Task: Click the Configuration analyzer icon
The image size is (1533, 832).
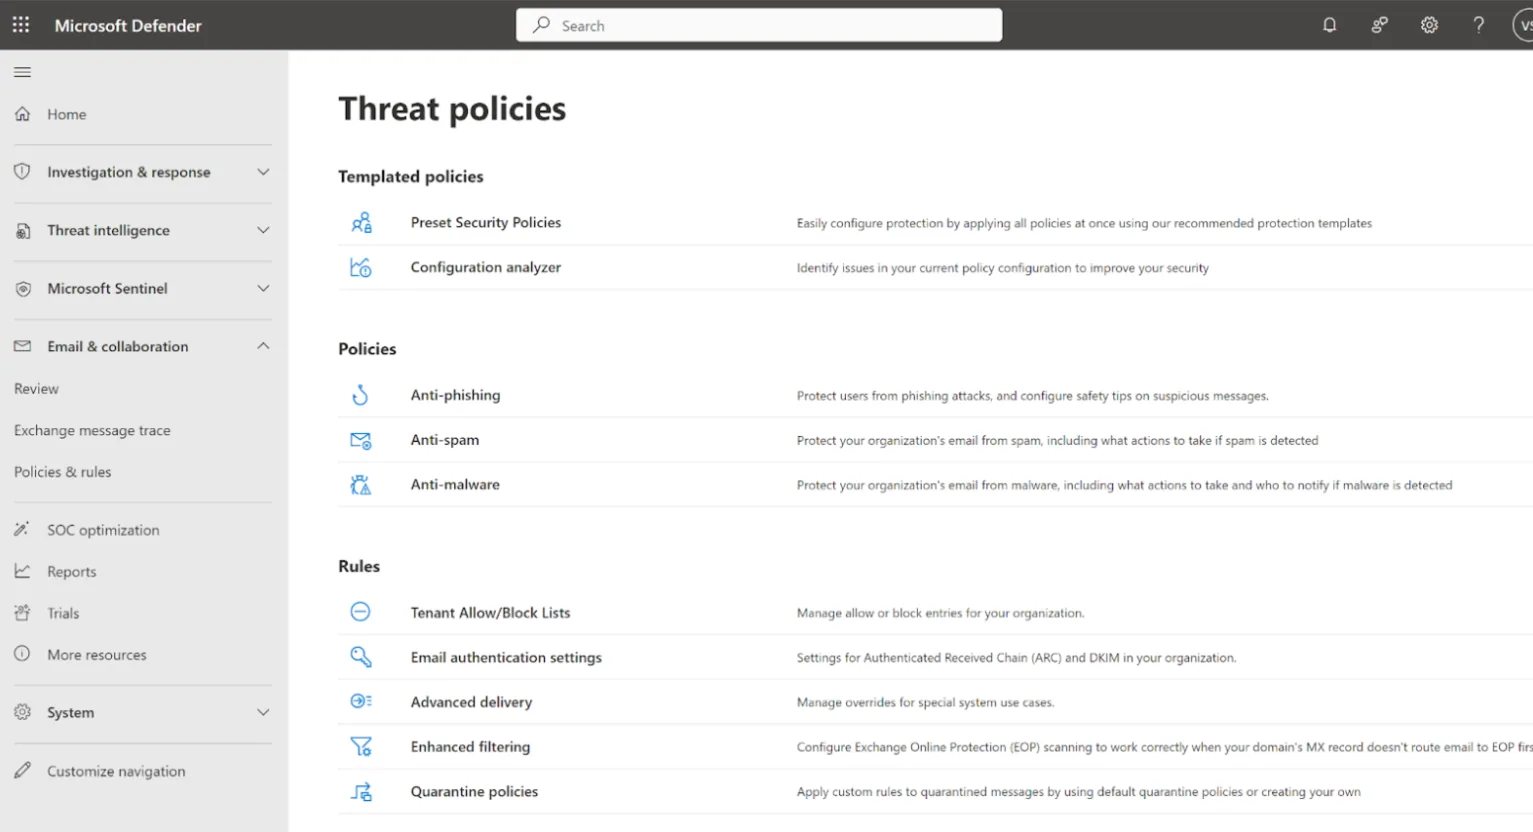Action: coord(361,267)
